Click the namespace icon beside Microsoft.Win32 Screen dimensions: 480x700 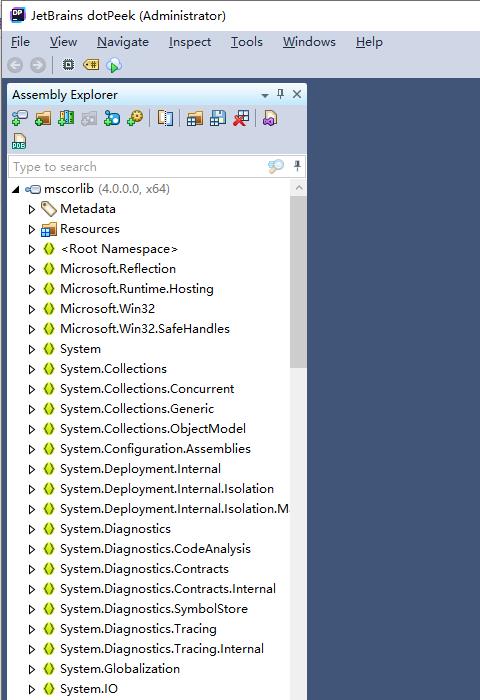(49, 308)
